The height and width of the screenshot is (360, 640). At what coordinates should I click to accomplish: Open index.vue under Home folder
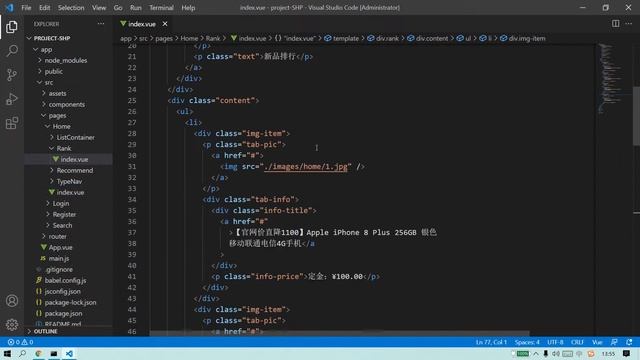pyautogui.click(x=70, y=192)
